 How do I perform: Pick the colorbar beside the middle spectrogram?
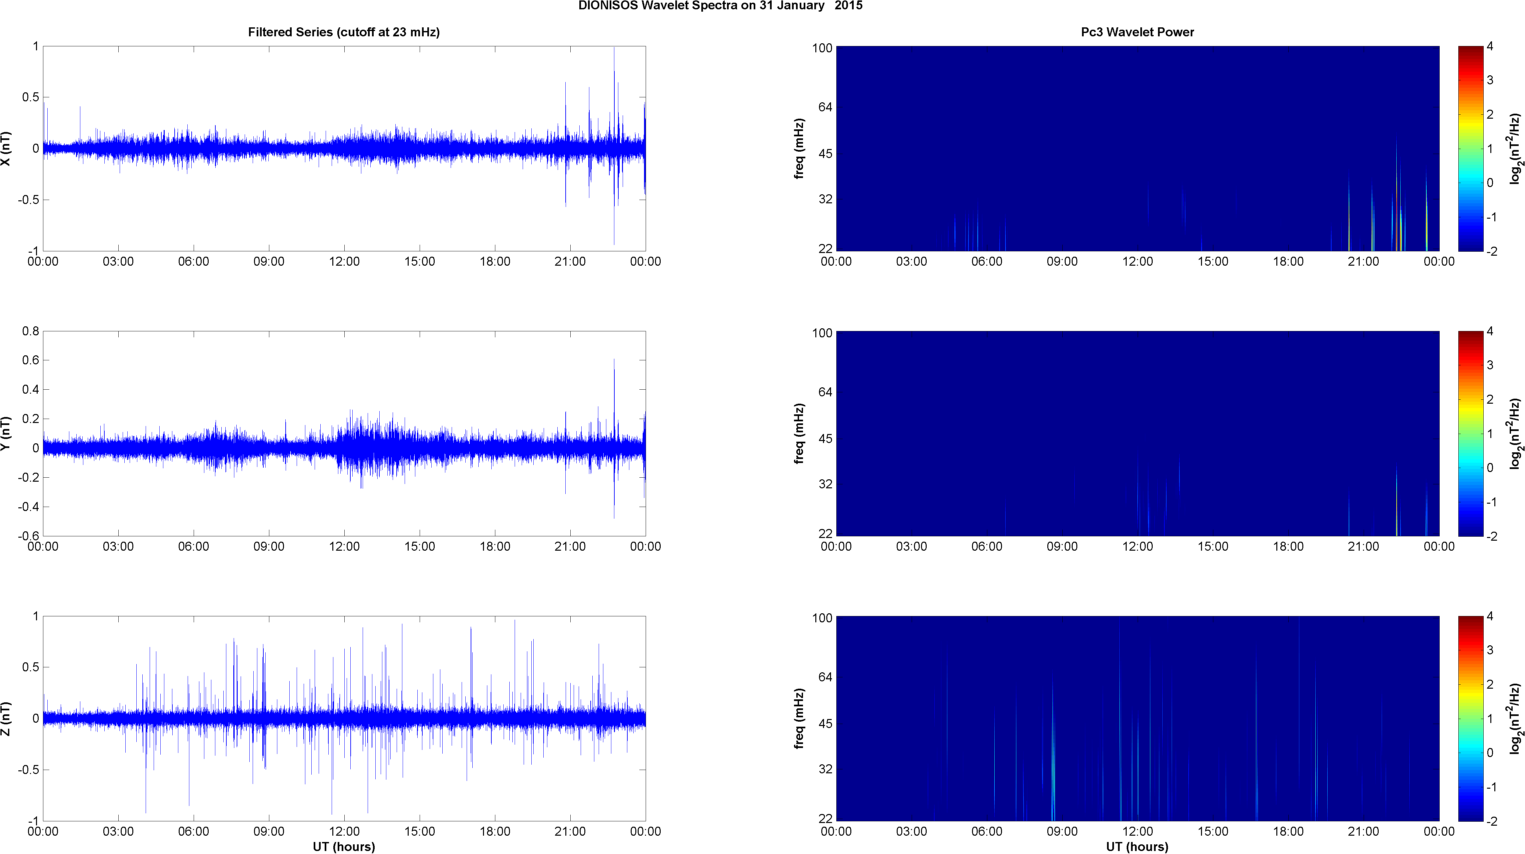[x=1470, y=433]
